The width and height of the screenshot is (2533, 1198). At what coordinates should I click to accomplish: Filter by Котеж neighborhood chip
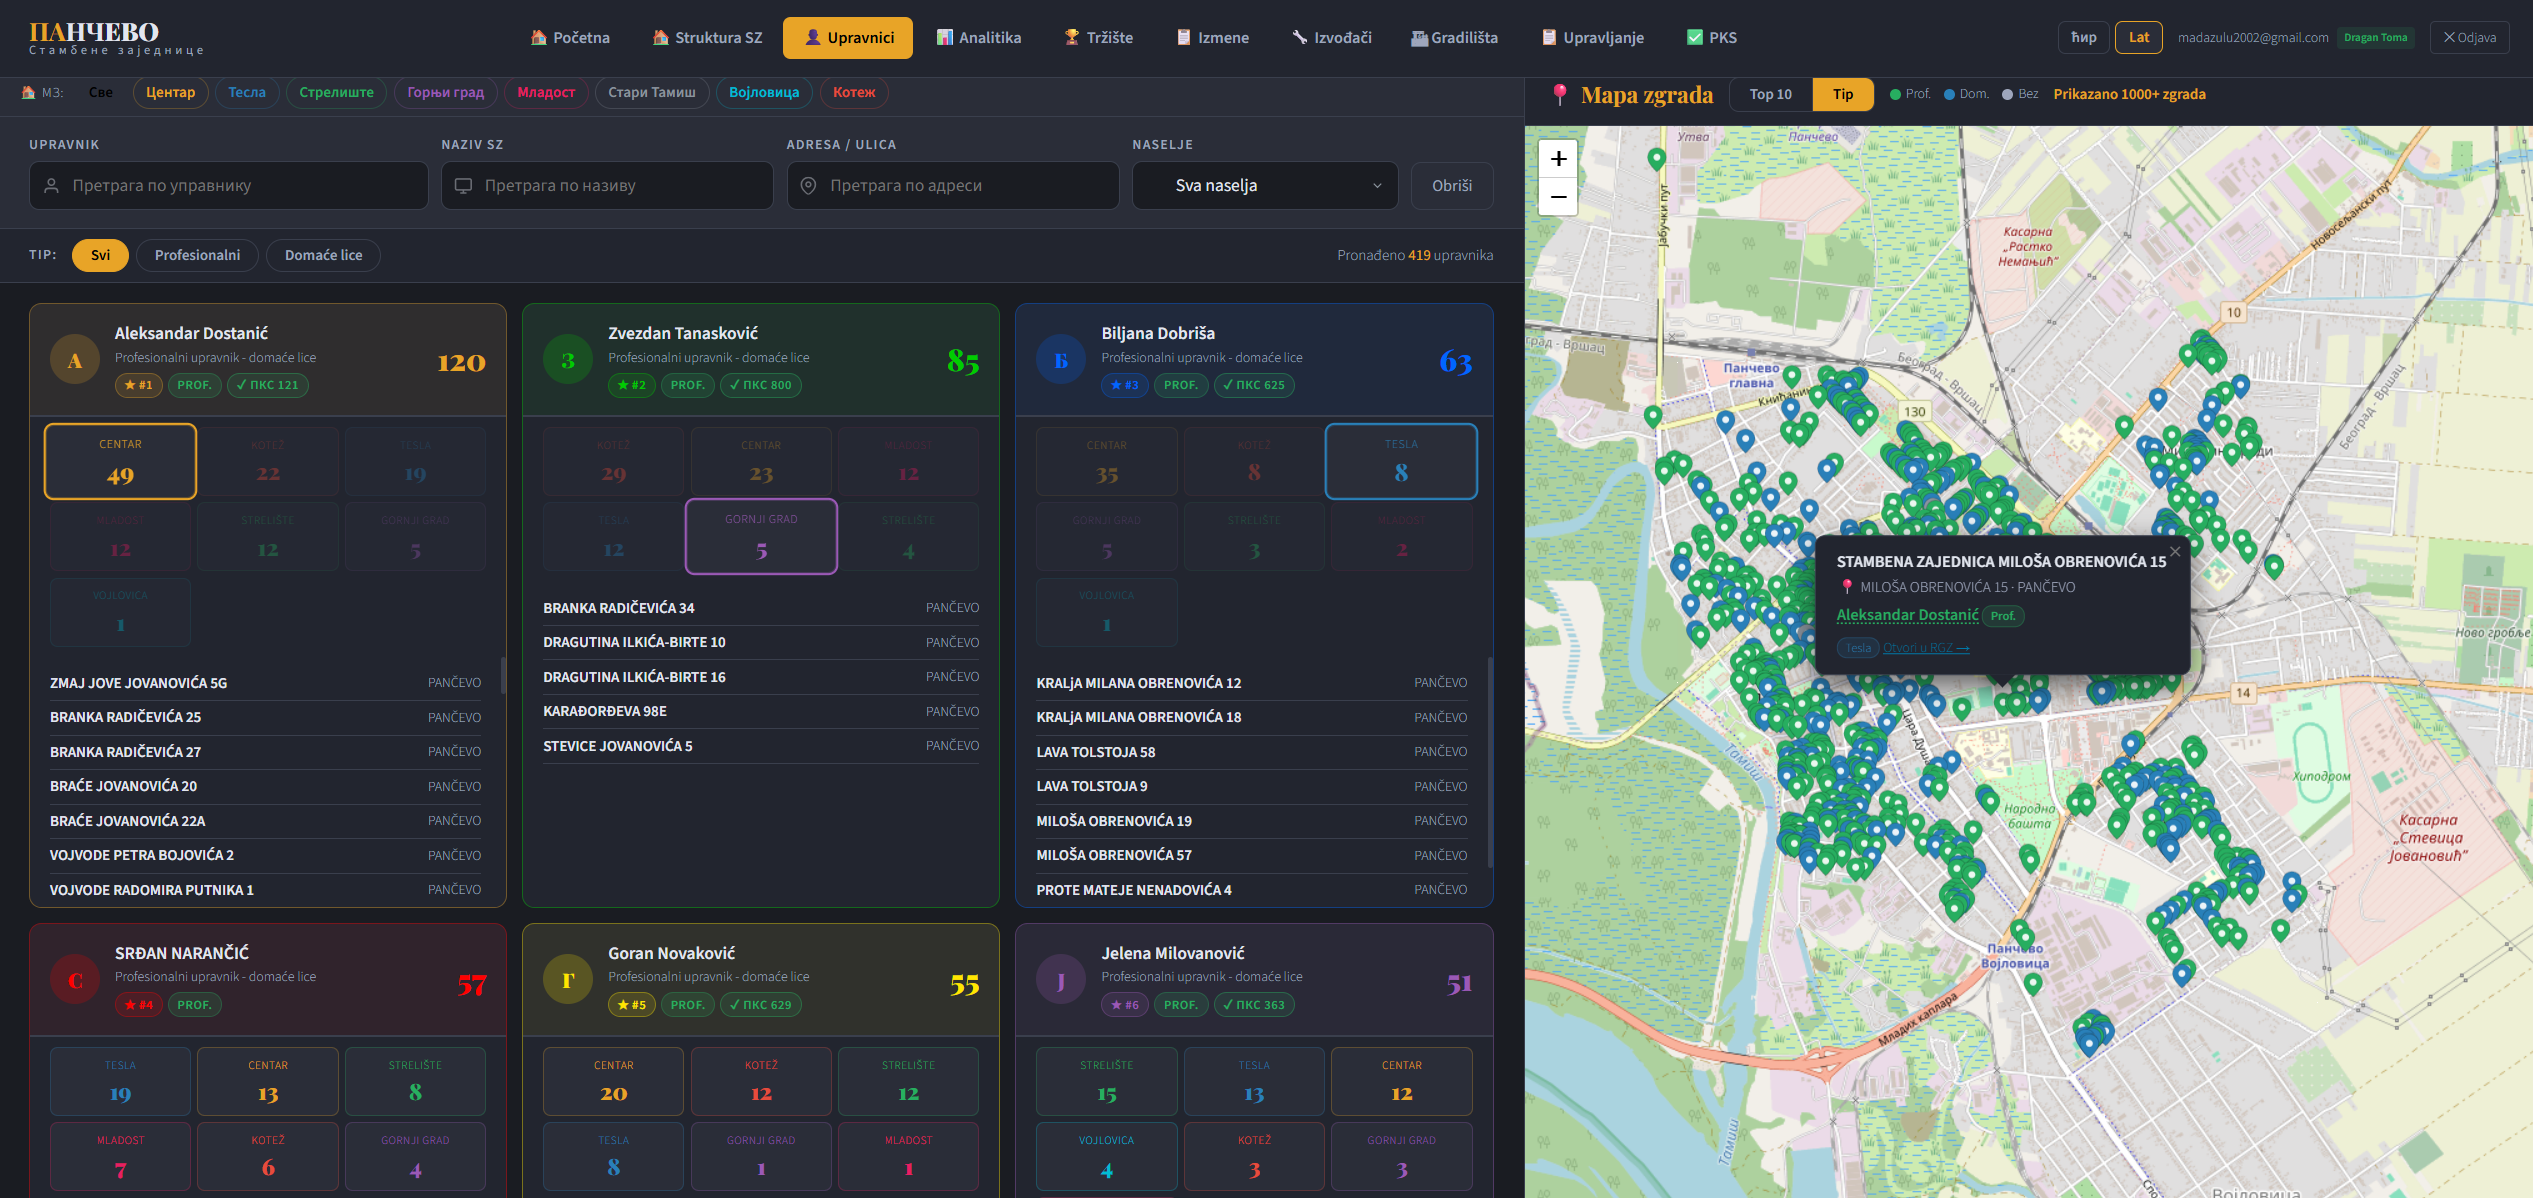tap(854, 93)
